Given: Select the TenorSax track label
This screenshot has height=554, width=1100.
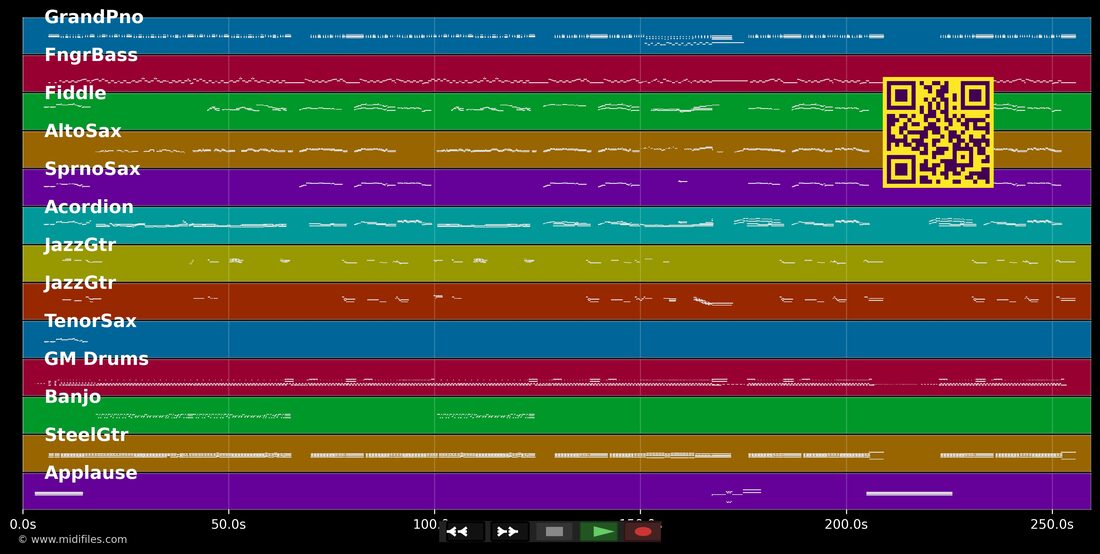Looking at the screenshot, I should [x=90, y=321].
